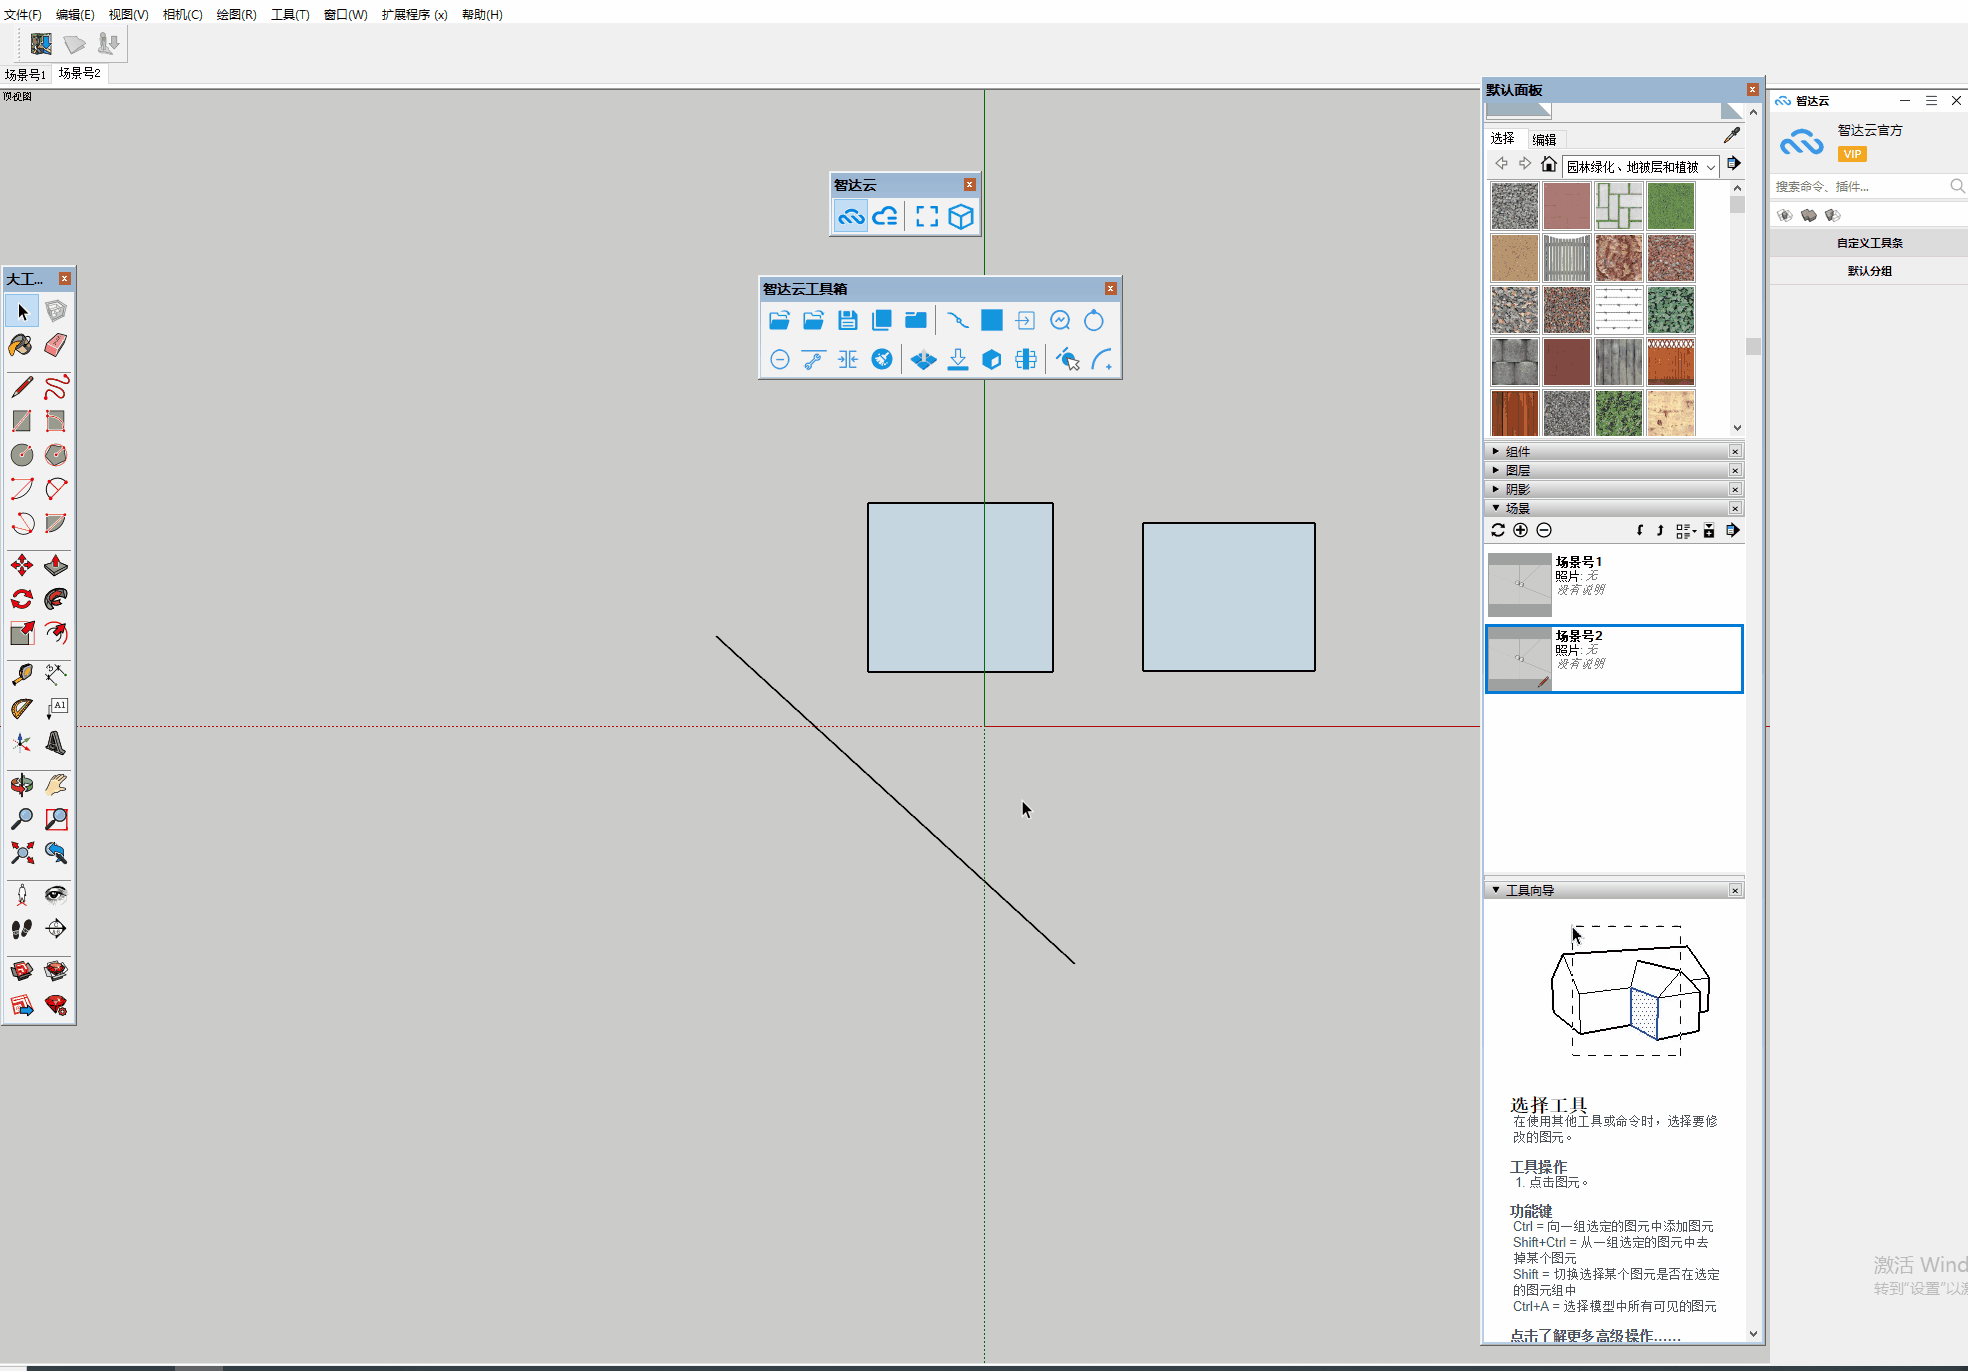Screen dimensions: 1968x1371
Task: Select the Orbit tool
Action: (21, 785)
